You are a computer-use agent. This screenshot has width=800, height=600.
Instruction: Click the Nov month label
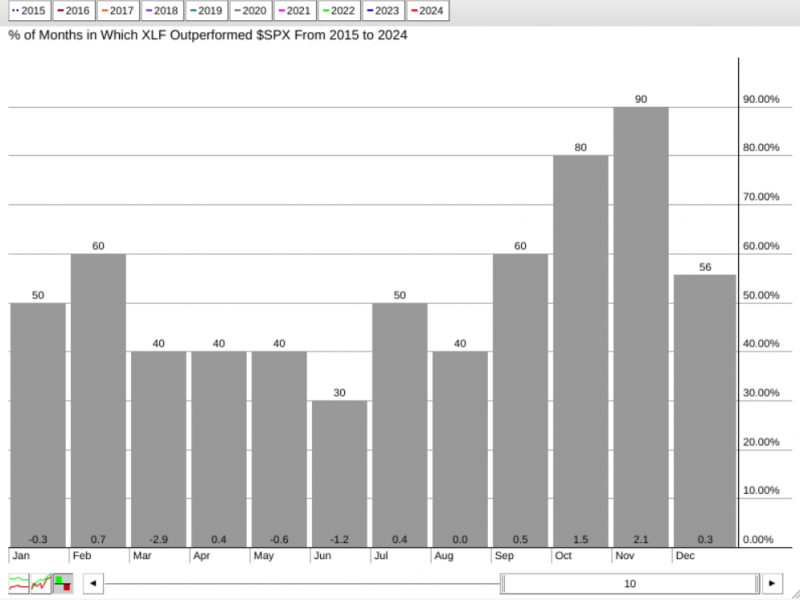(x=624, y=556)
